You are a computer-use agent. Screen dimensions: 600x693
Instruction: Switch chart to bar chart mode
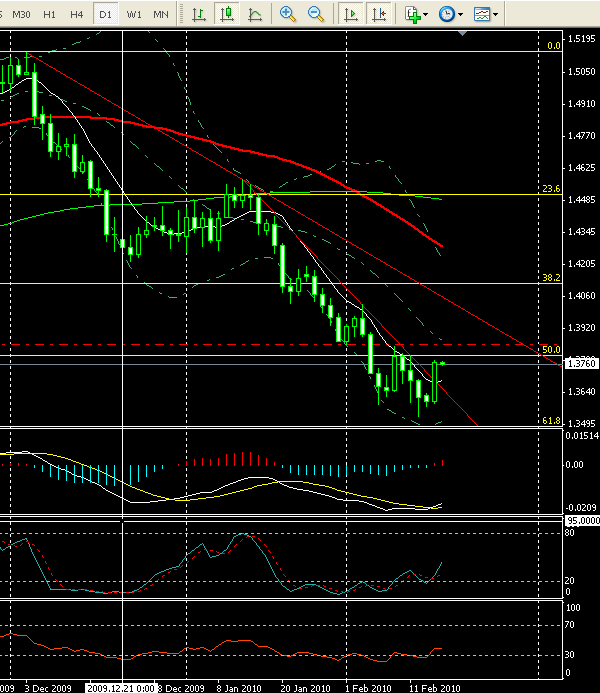(x=199, y=14)
